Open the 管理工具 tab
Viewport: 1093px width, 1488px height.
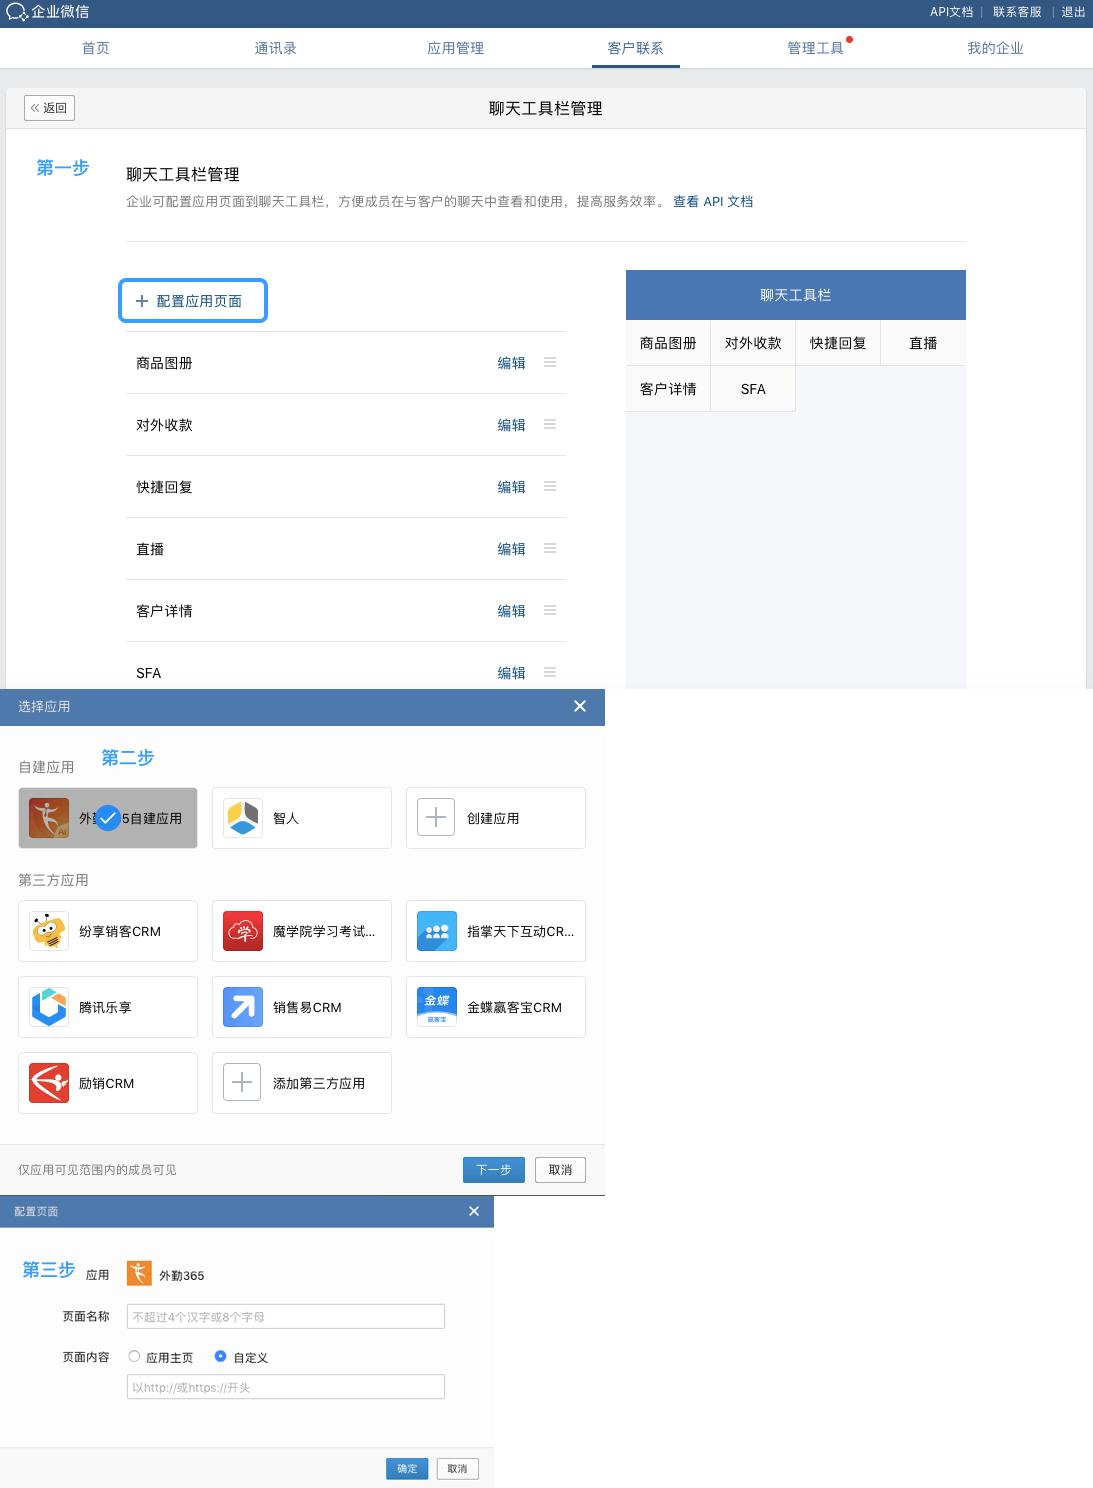point(815,48)
